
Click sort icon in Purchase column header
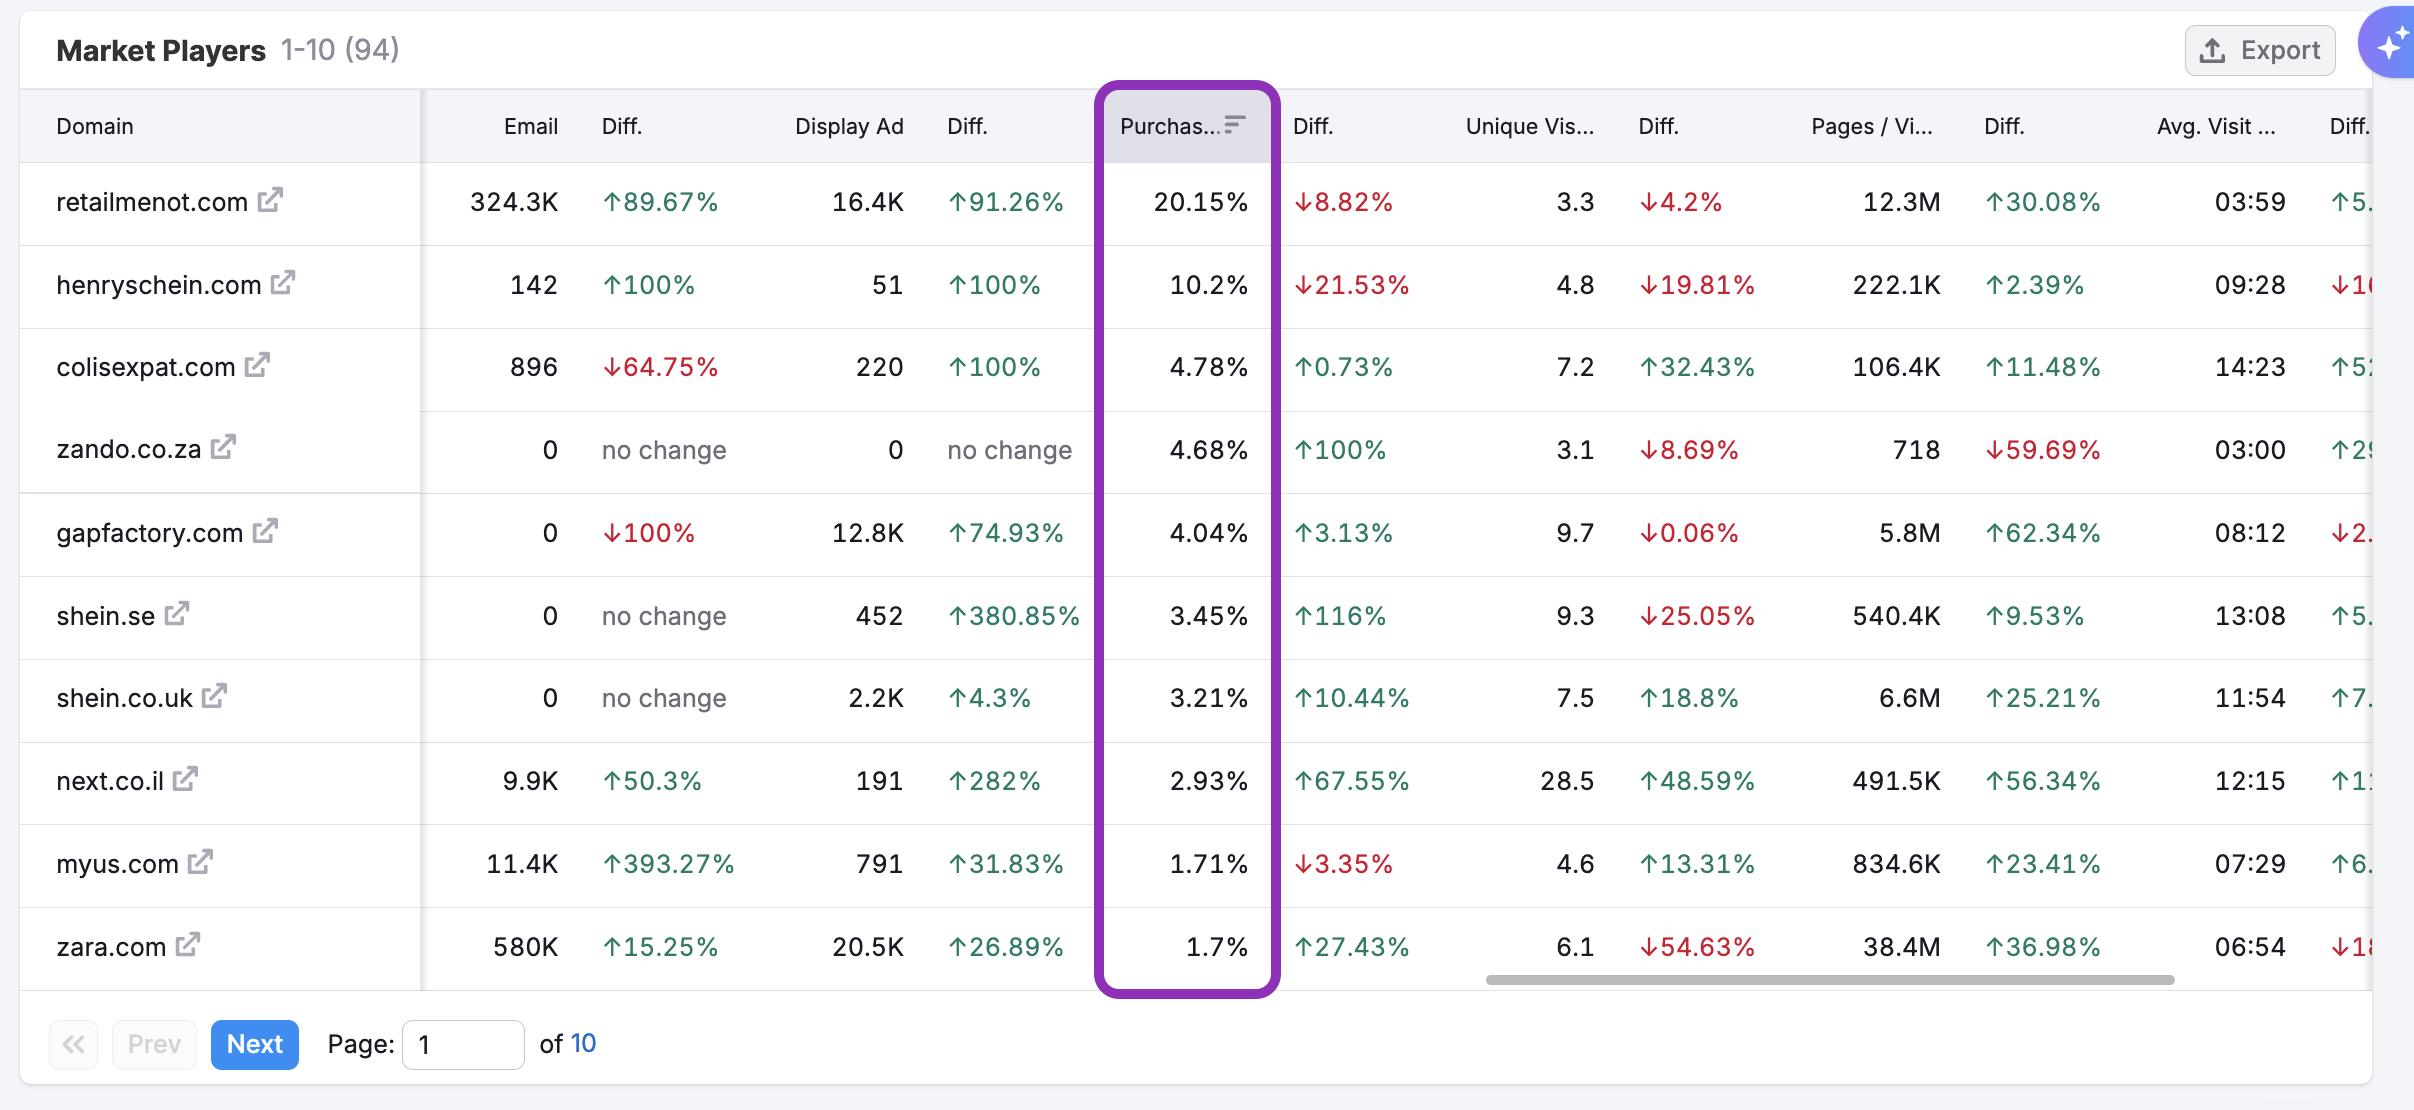[1235, 125]
